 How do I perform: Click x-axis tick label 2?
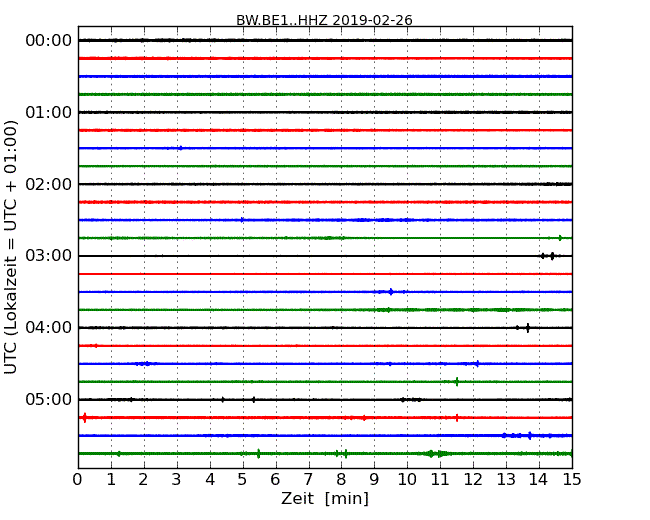[x=143, y=480]
